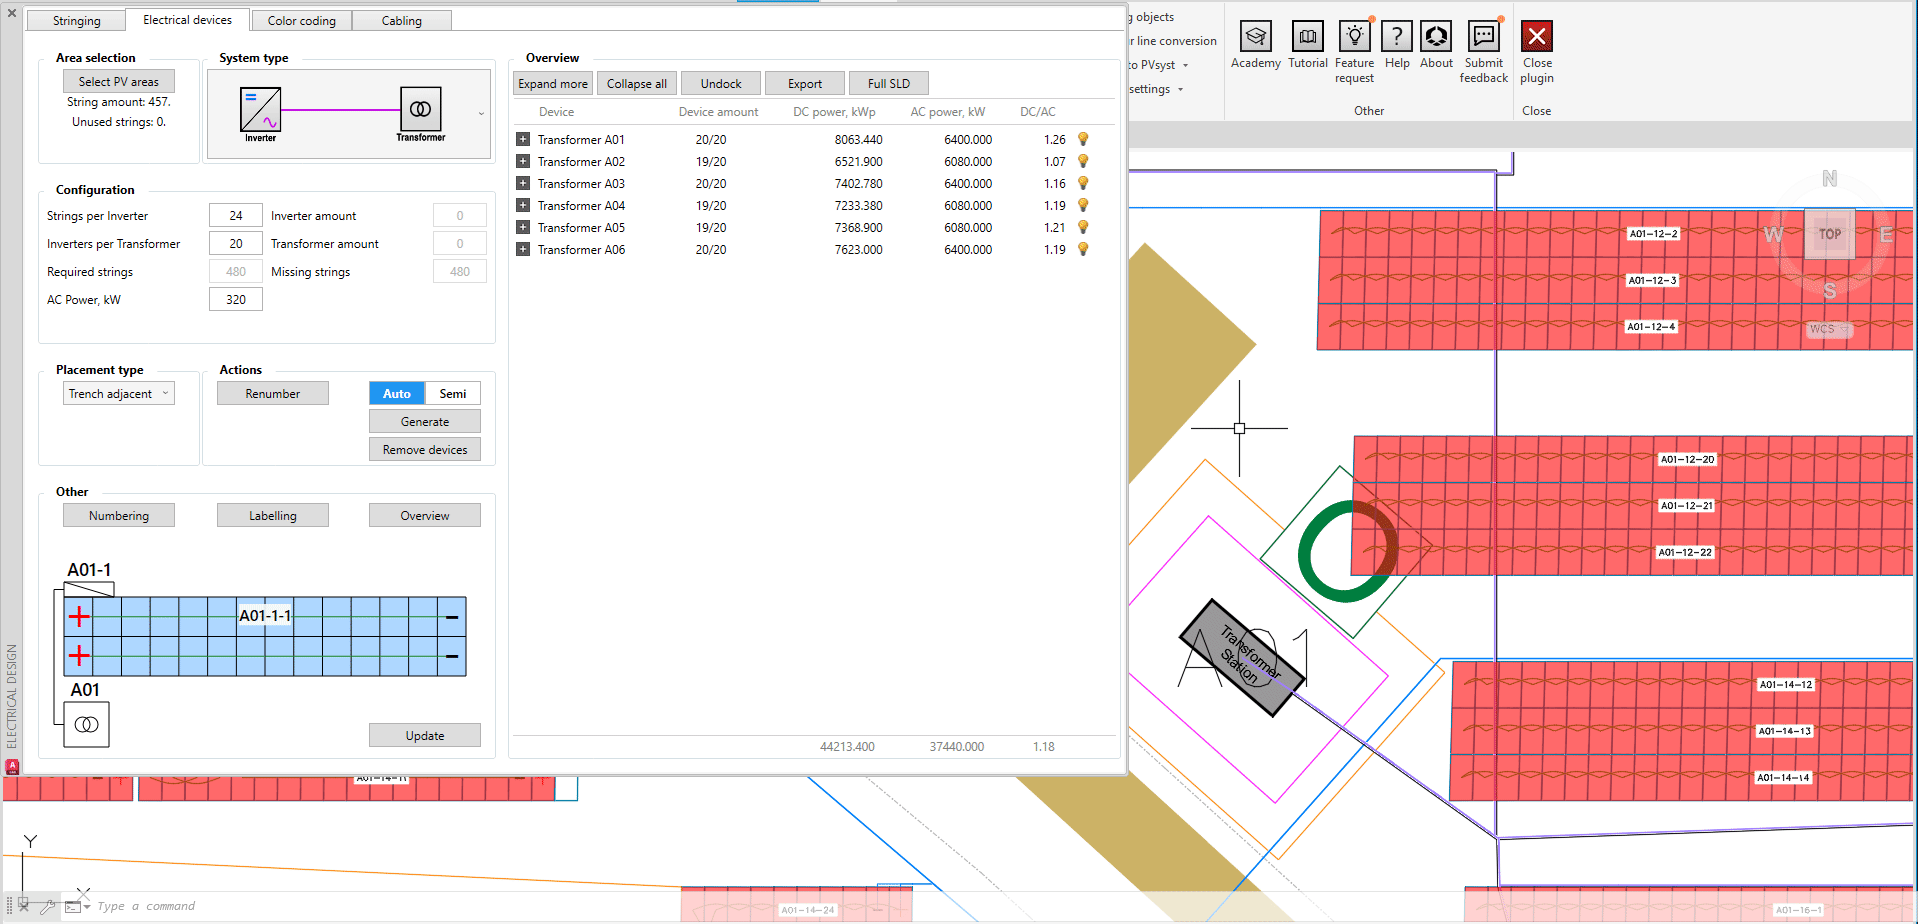Click the lightbulb icon for Transformer A02

[x=1082, y=161]
